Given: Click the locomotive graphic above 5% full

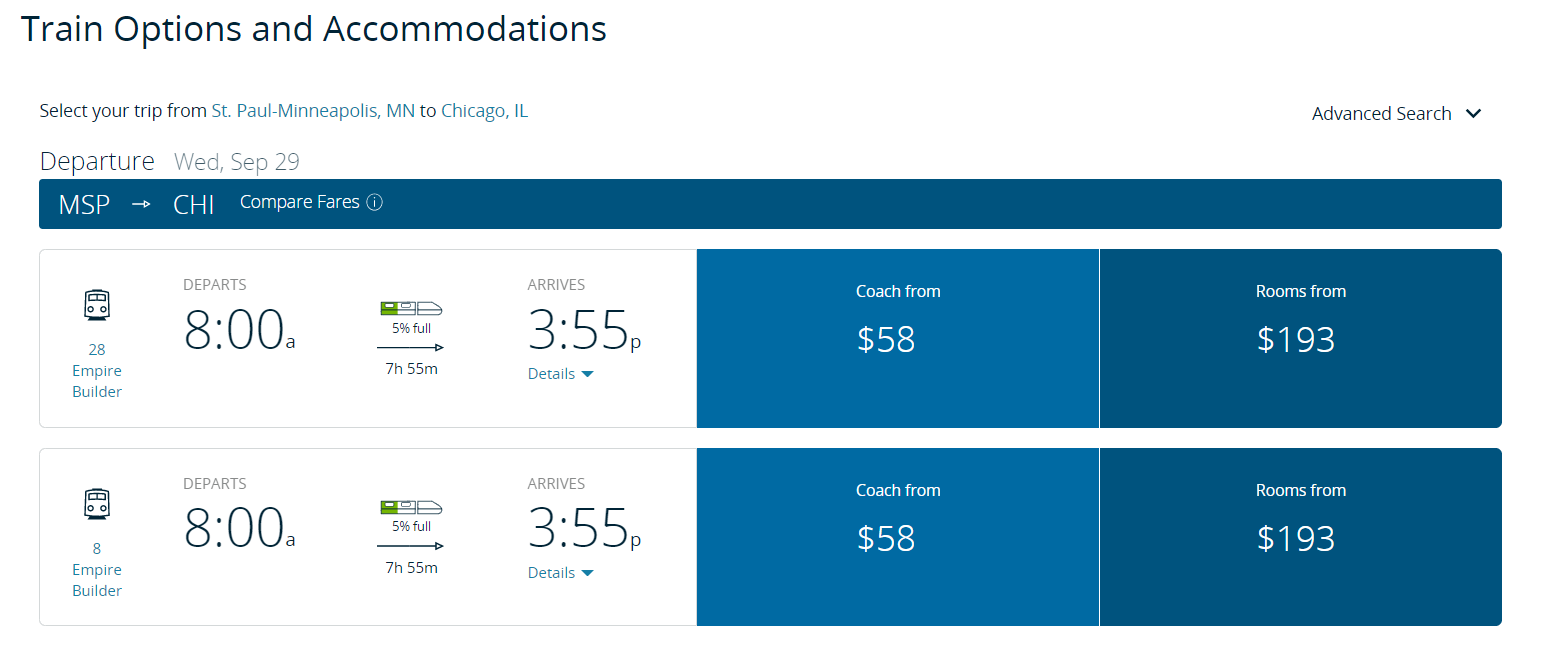Looking at the screenshot, I should pos(411,306).
